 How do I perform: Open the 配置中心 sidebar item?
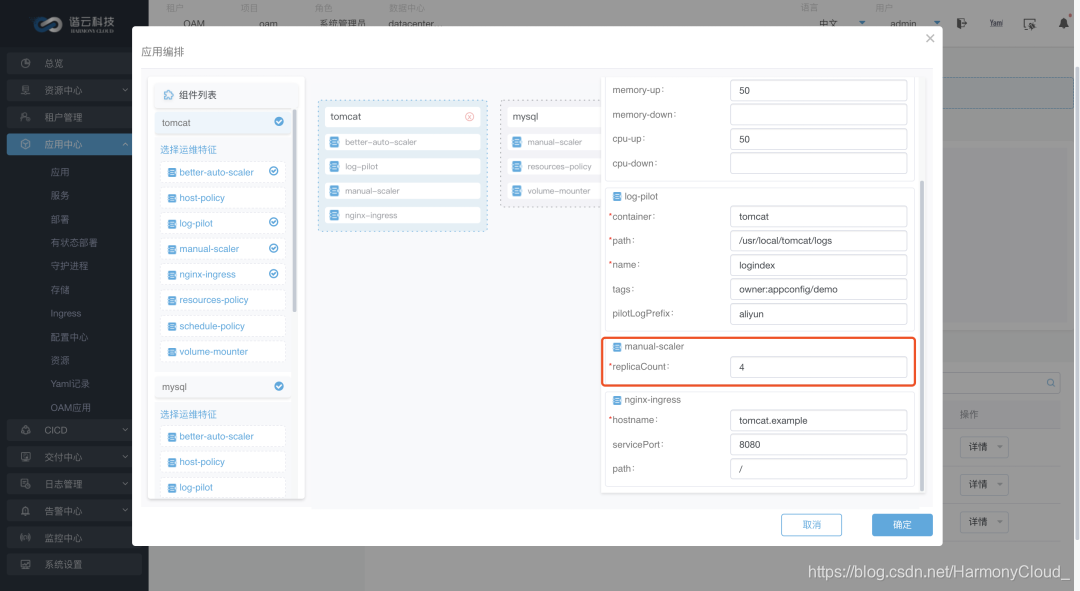coord(69,338)
